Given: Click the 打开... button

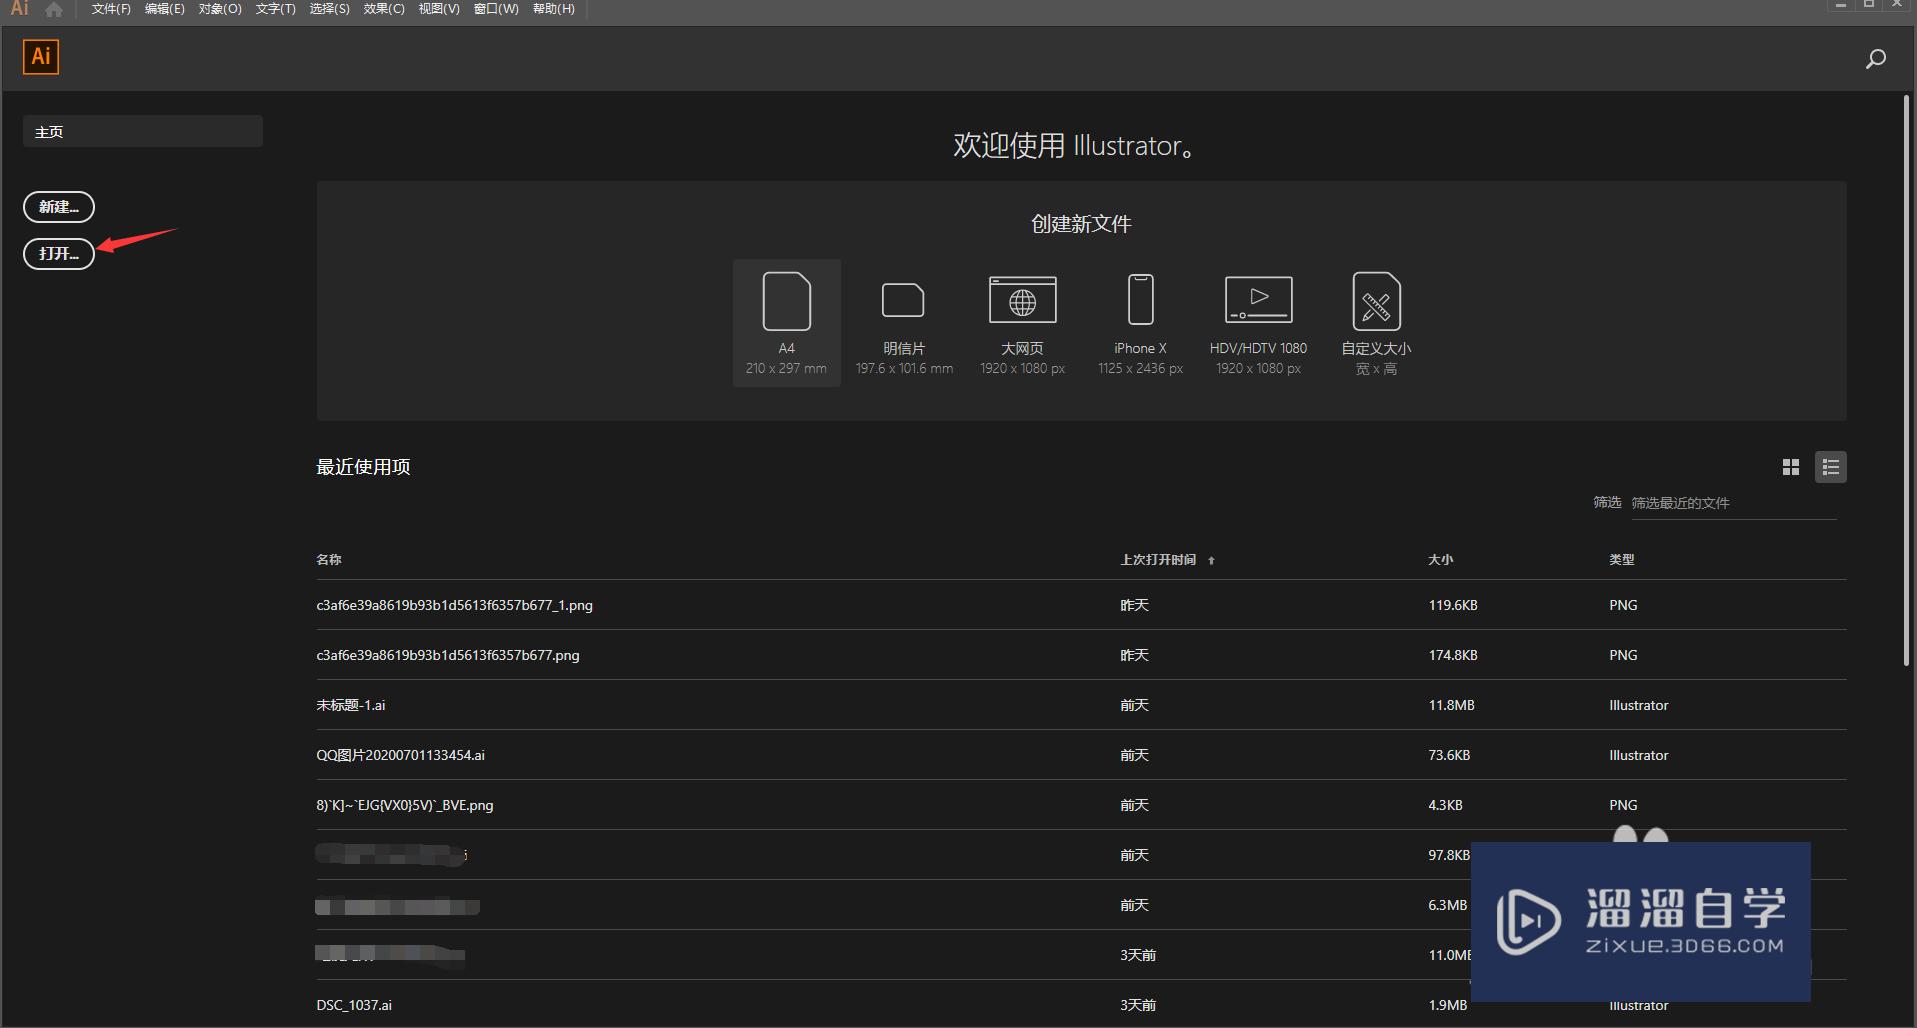Looking at the screenshot, I should (59, 254).
